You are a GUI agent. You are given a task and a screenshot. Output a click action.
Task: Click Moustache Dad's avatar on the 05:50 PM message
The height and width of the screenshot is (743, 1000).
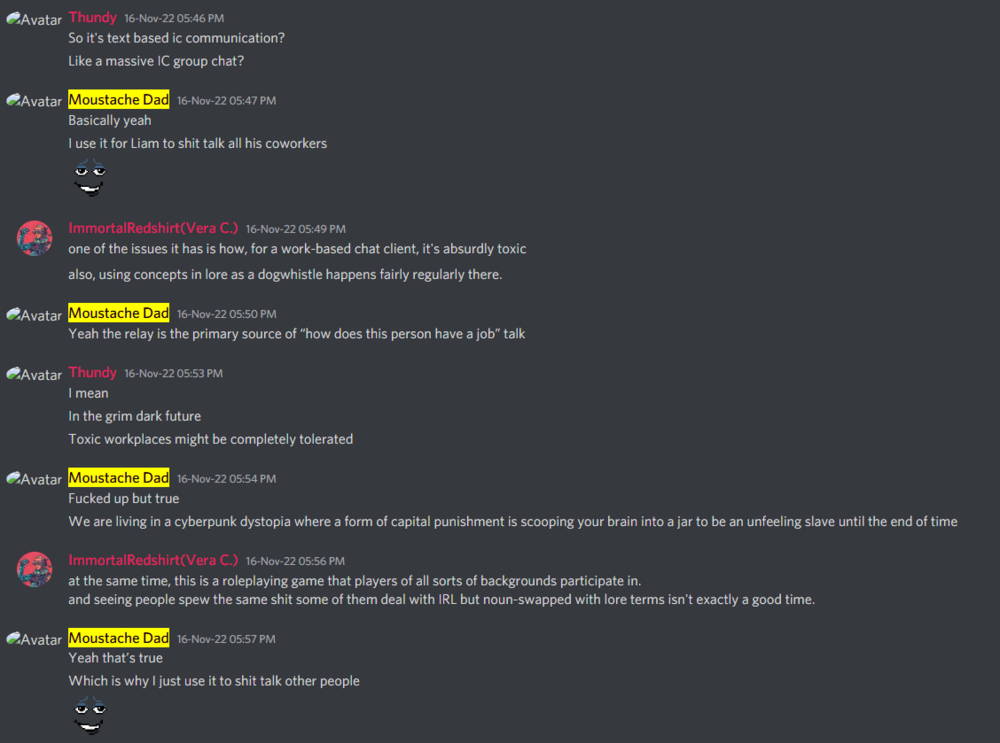tap(34, 315)
